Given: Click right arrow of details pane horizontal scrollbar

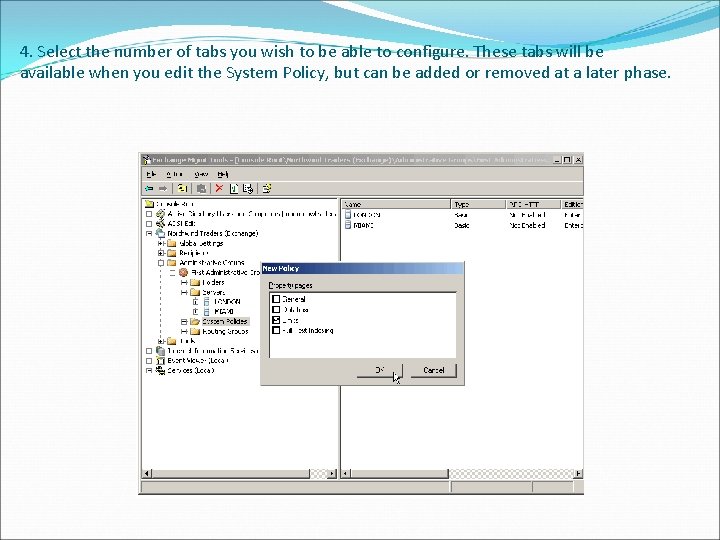Looking at the screenshot, I should click(578, 473).
